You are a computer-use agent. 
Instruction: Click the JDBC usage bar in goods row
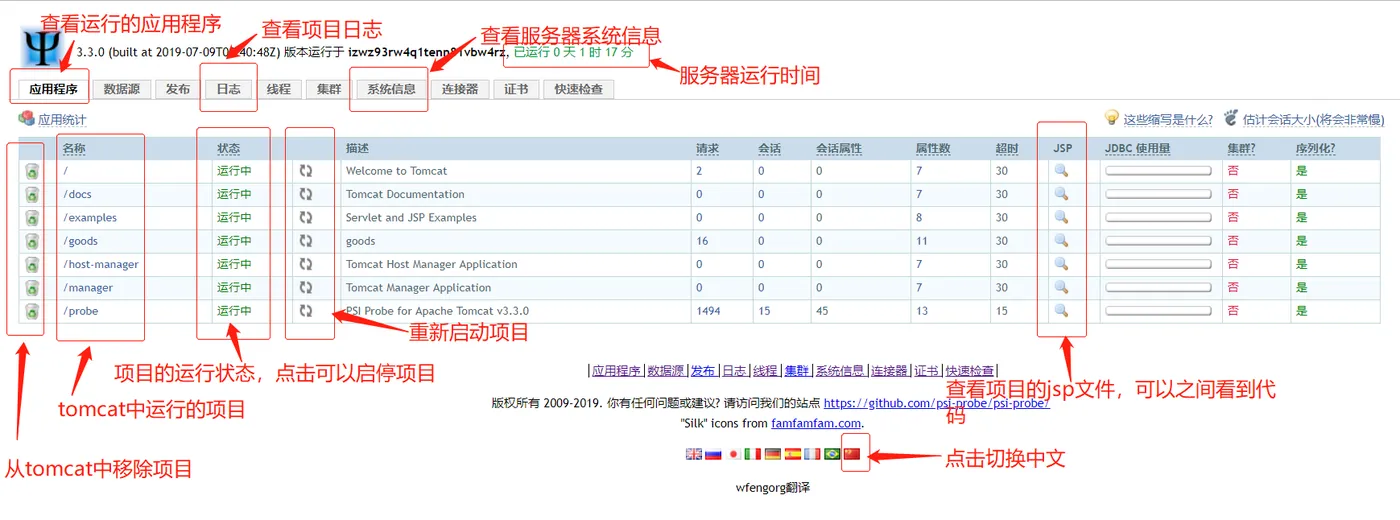[x=1158, y=241]
